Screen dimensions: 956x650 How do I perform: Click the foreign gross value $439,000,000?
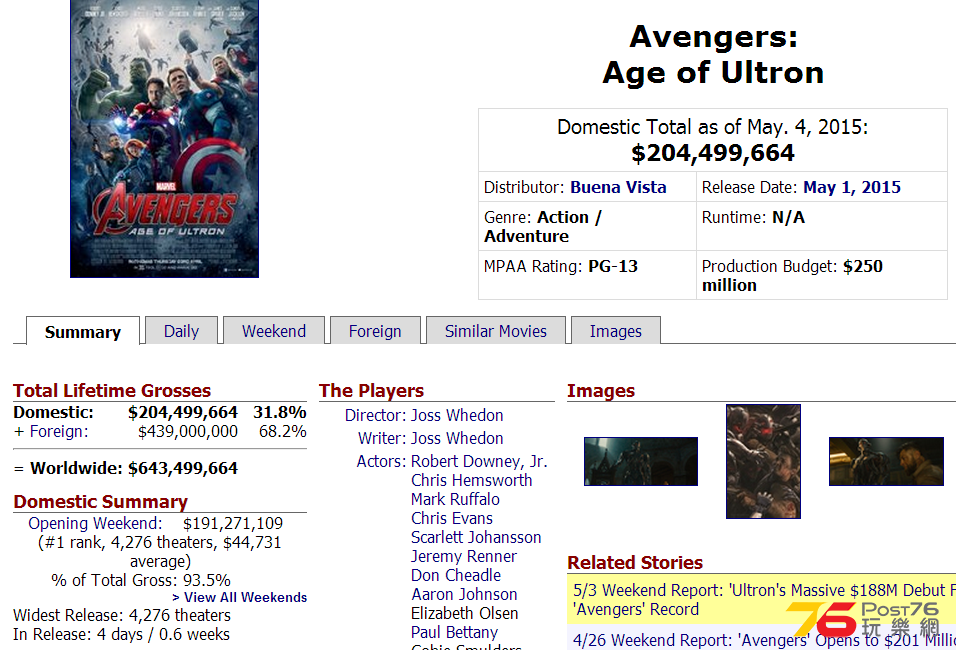click(188, 432)
